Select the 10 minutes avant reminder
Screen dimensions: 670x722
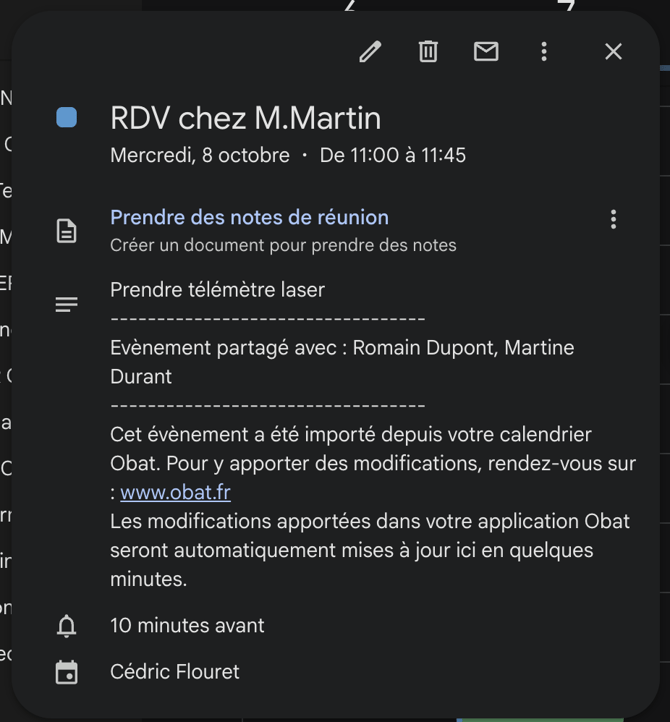click(187, 626)
